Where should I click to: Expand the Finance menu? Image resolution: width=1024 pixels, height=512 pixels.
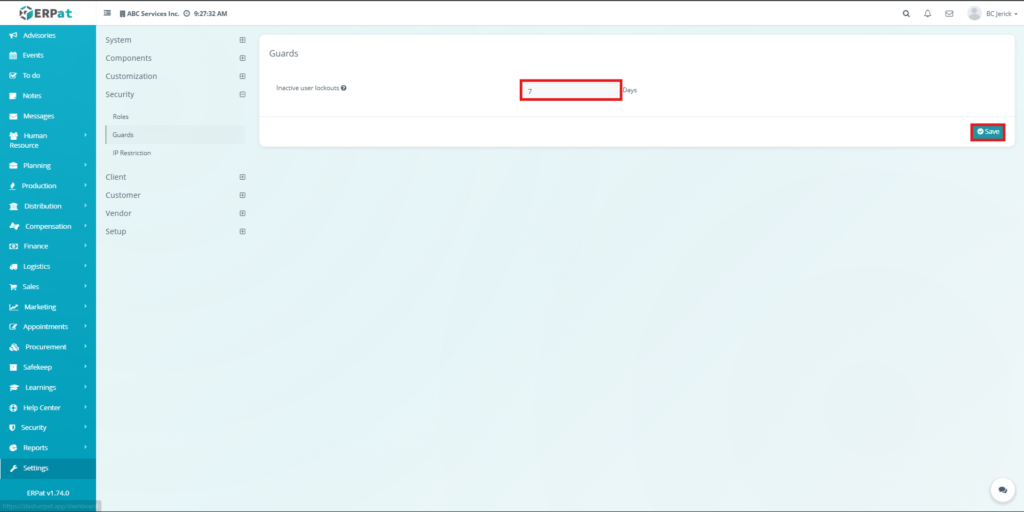point(48,246)
